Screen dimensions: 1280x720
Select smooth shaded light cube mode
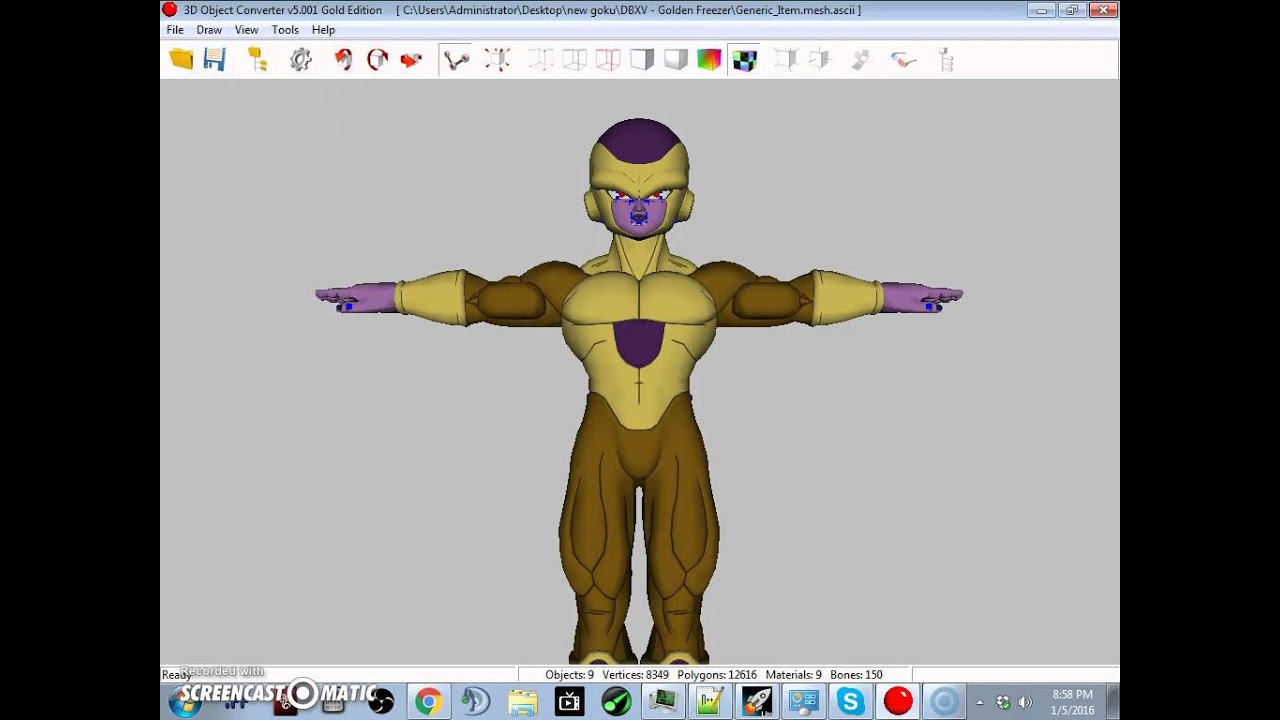pos(676,60)
